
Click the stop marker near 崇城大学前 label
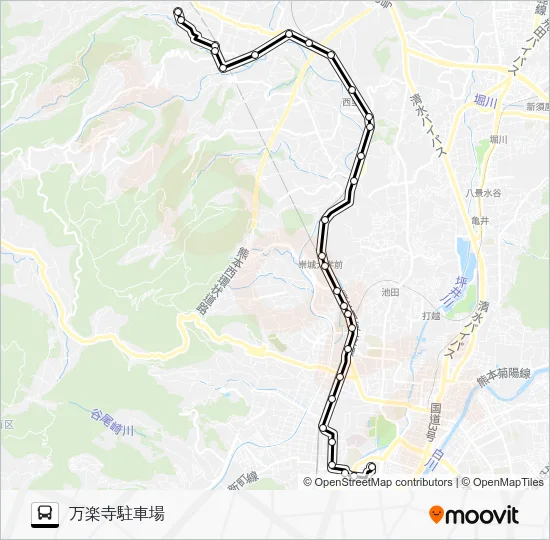pyautogui.click(x=325, y=266)
